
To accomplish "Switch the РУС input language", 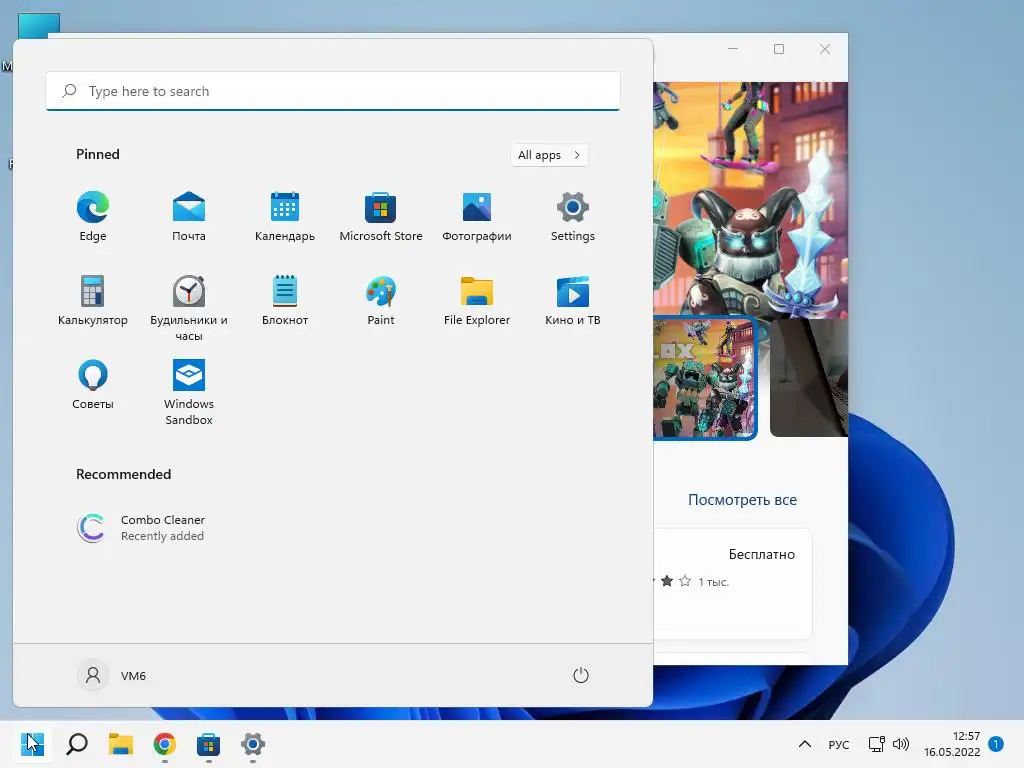I will point(839,744).
